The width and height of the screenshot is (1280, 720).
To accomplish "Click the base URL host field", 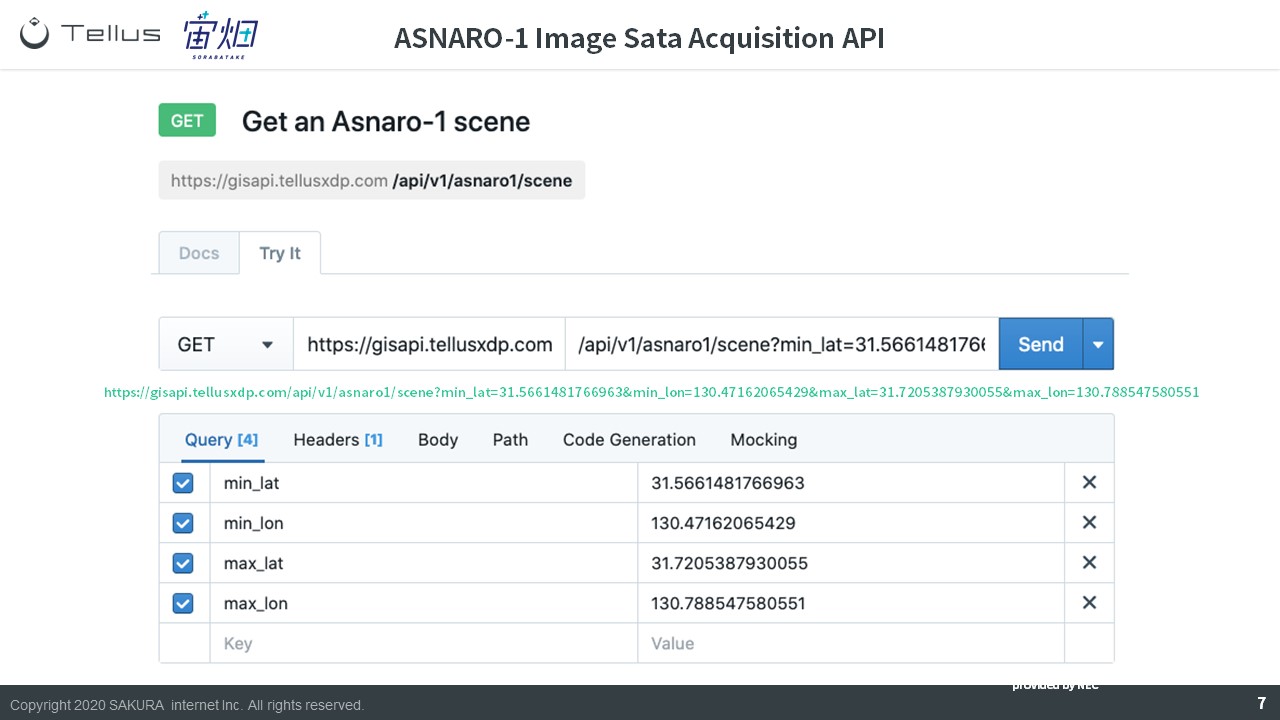I will tap(429, 344).
